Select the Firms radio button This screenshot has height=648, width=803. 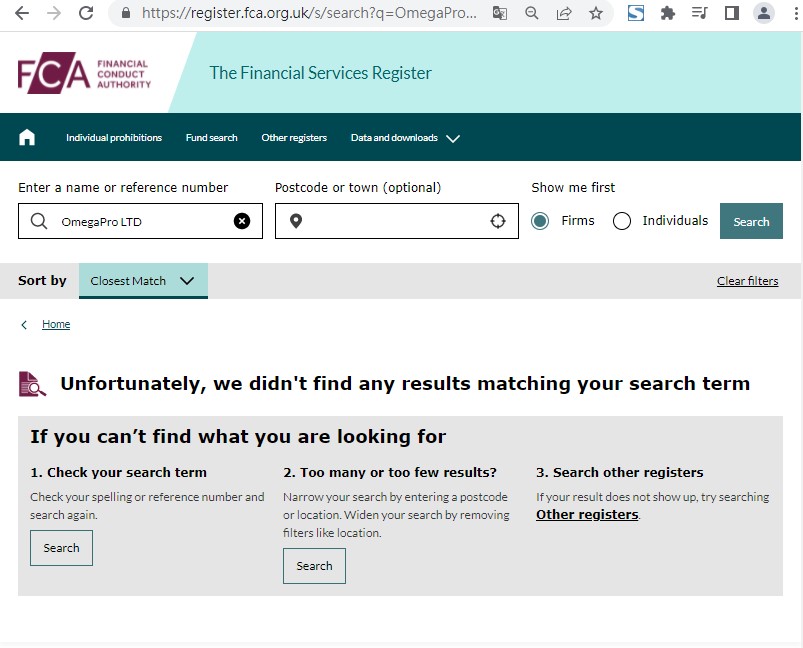[x=540, y=221]
